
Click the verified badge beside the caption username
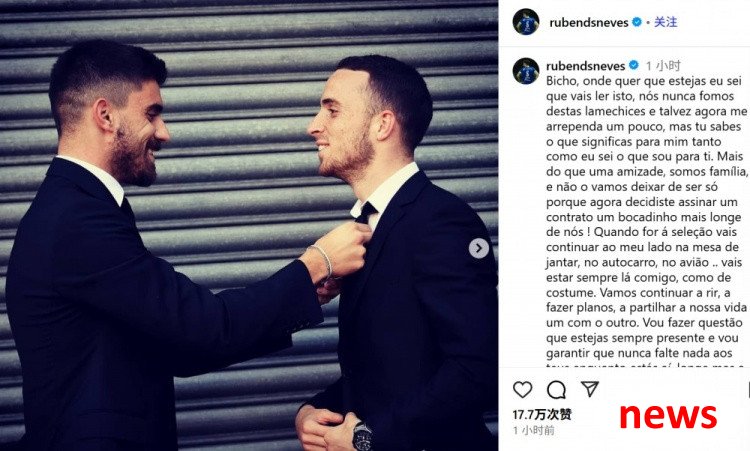click(x=633, y=65)
